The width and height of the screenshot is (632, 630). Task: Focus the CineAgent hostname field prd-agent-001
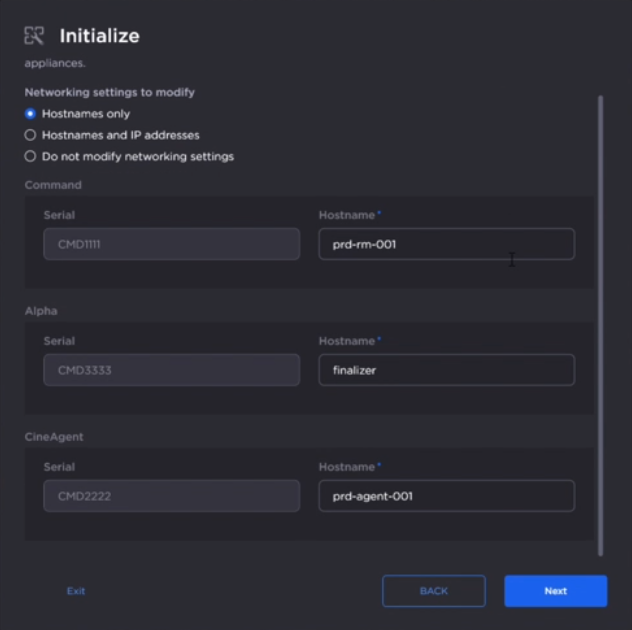(x=447, y=496)
